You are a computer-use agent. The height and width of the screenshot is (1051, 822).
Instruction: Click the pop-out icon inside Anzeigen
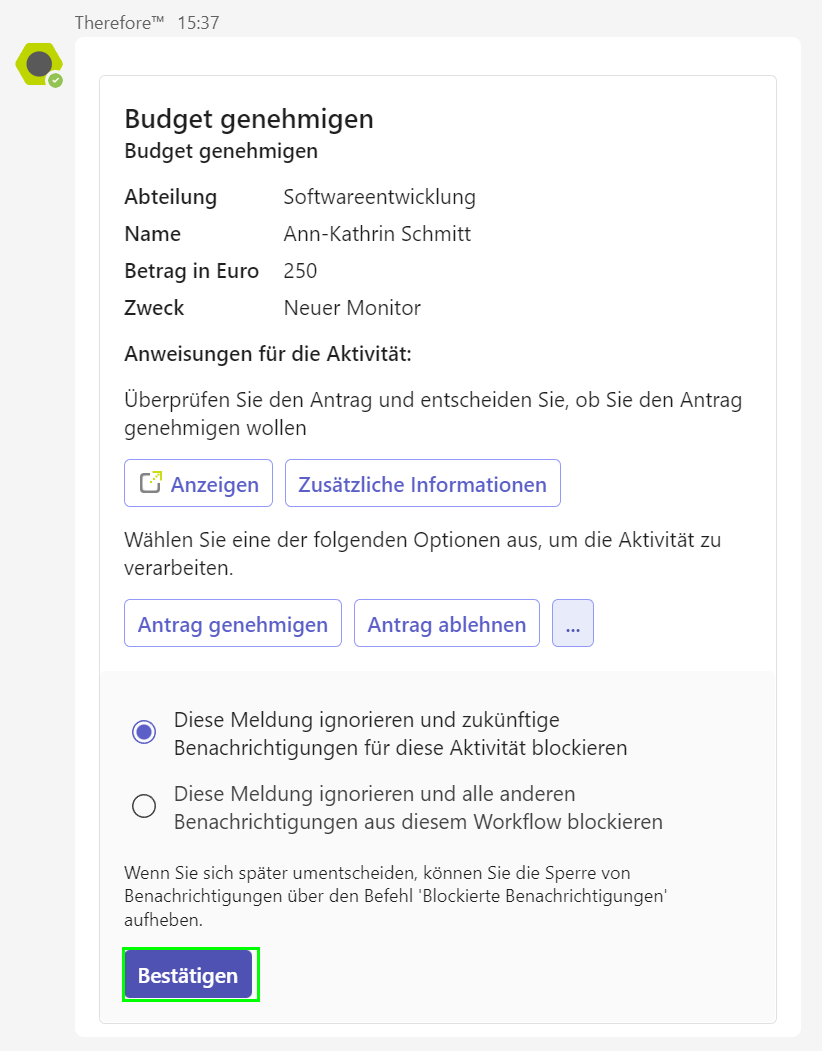click(x=150, y=483)
